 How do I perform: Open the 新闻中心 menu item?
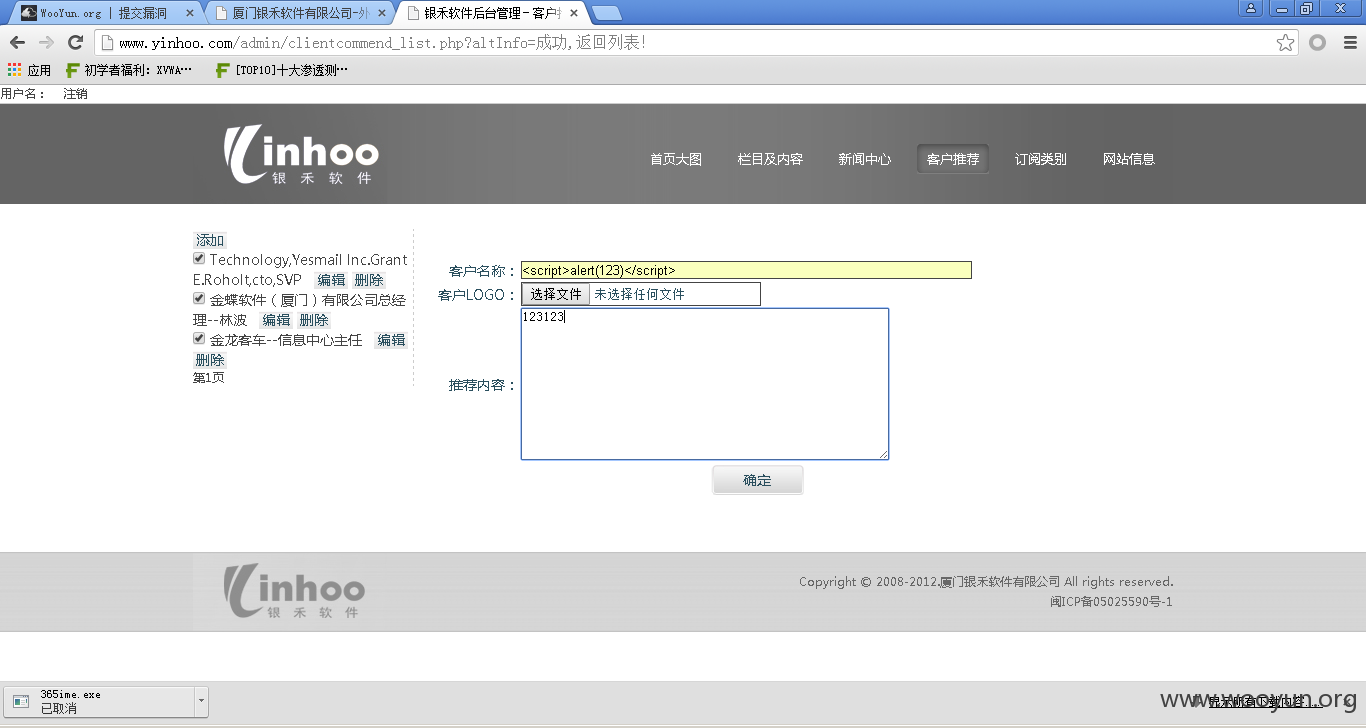pyautogui.click(x=865, y=159)
